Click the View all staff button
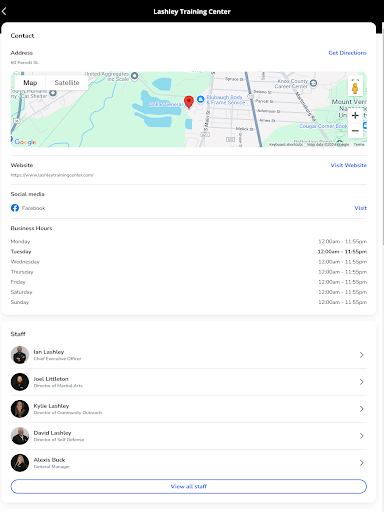The image size is (384, 512). 189,486
